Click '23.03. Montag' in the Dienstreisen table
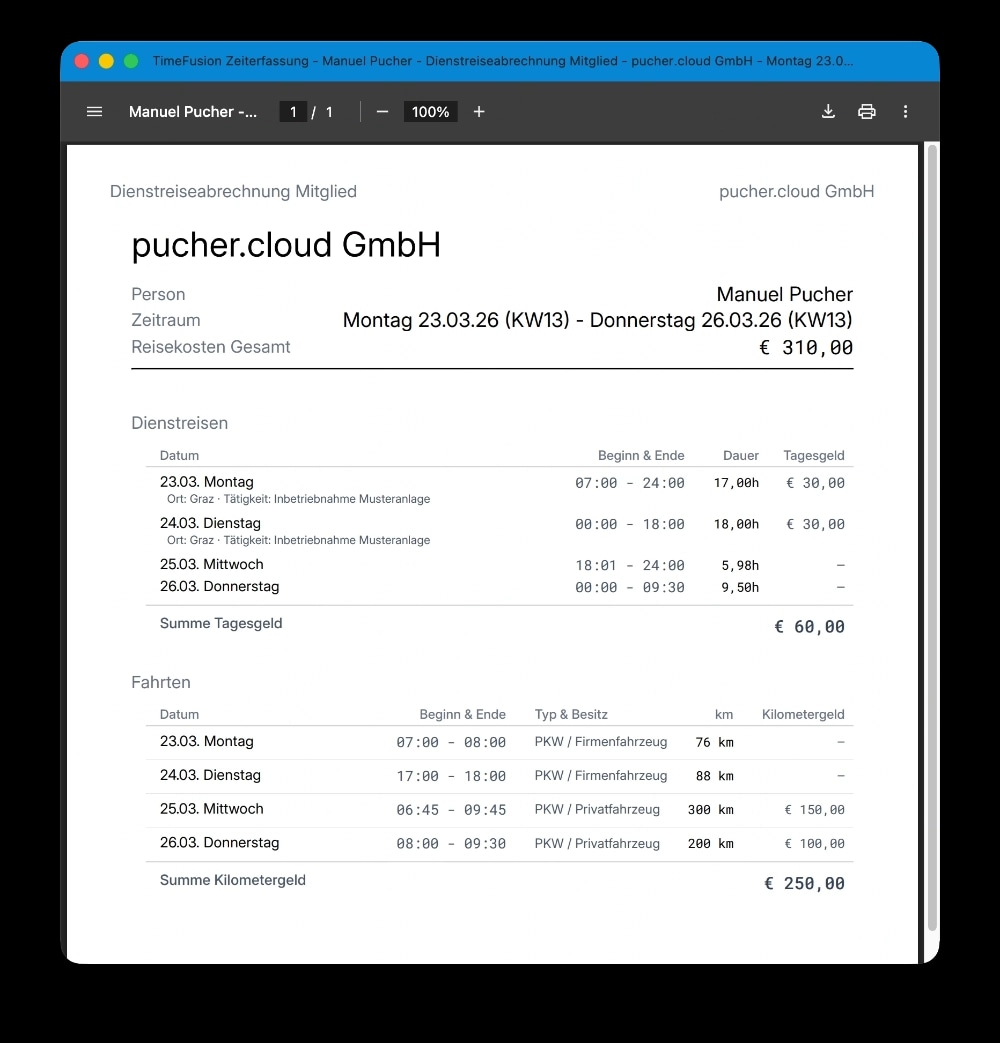 coord(207,482)
